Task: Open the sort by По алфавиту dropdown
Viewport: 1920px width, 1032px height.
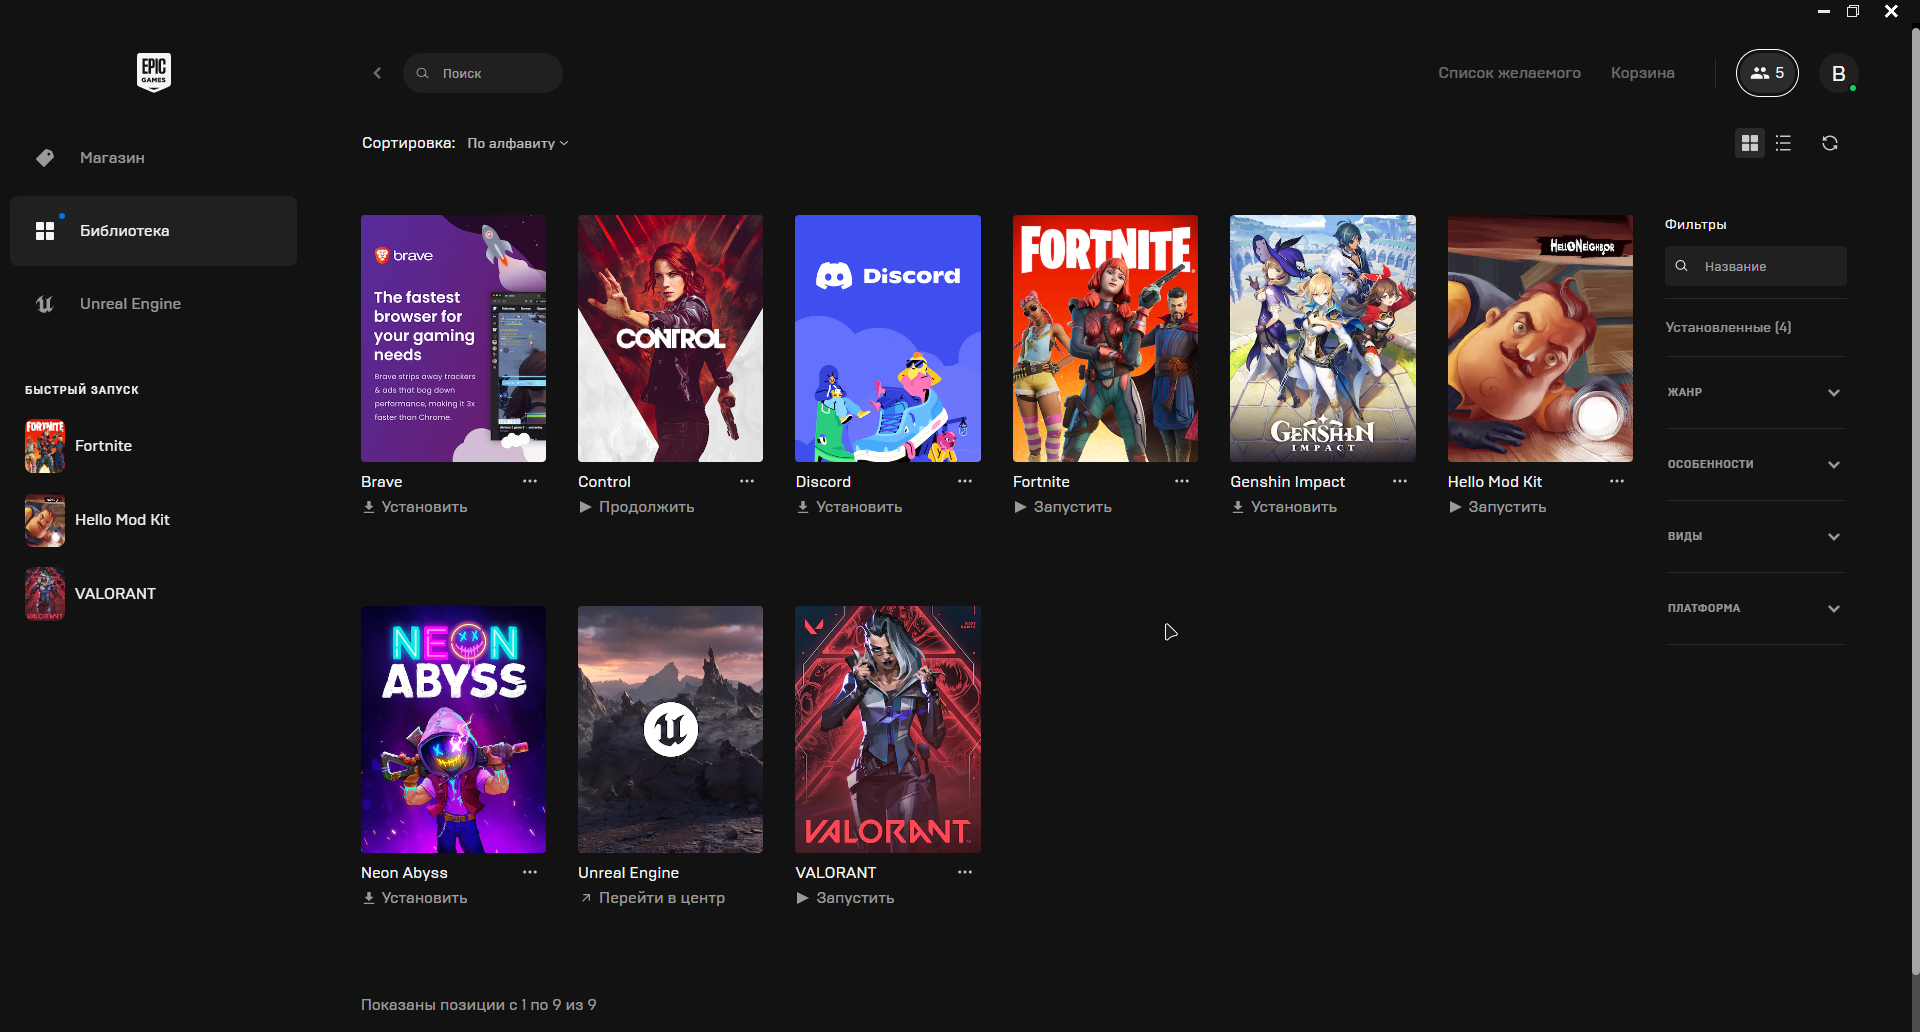Action: click(x=518, y=143)
